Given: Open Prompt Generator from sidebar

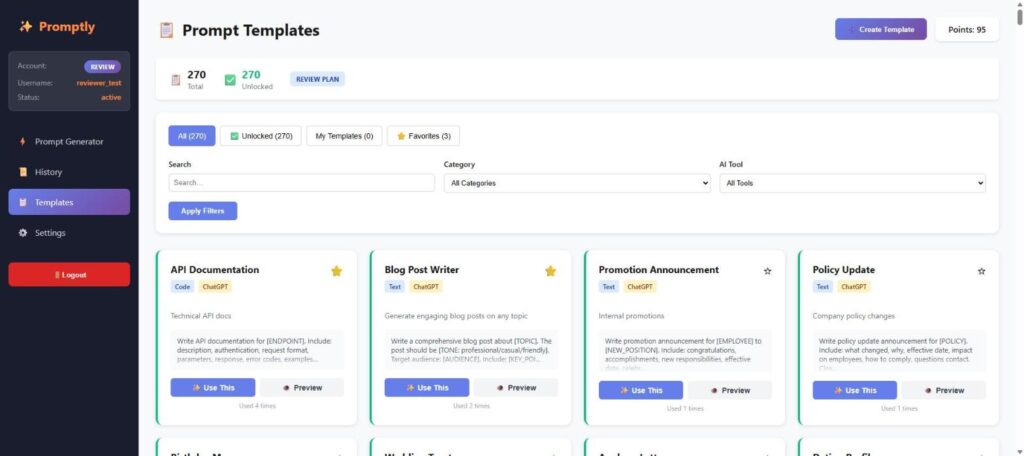Looking at the screenshot, I should point(69,142).
